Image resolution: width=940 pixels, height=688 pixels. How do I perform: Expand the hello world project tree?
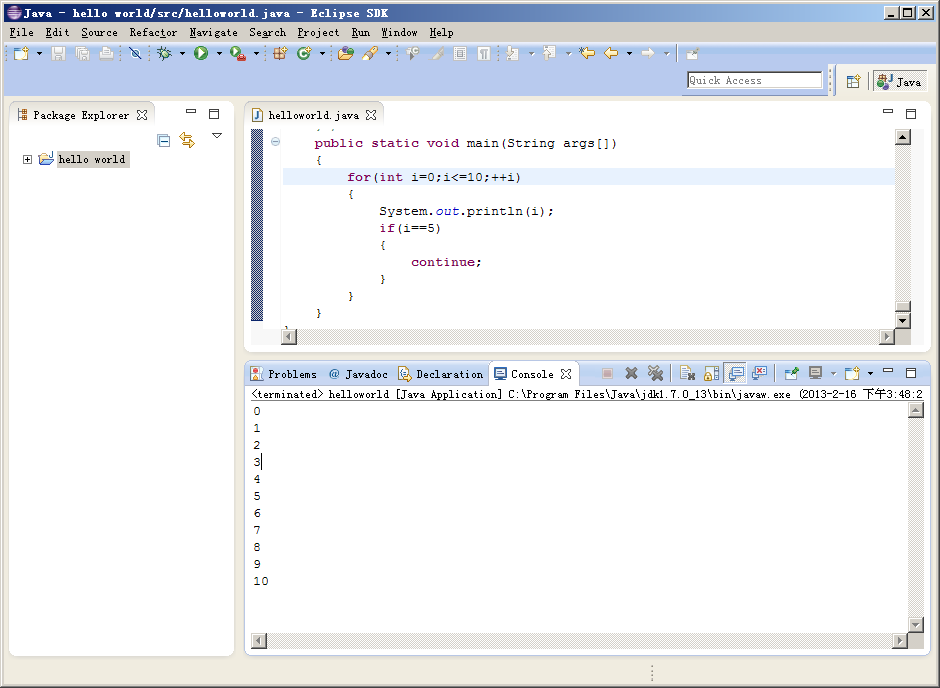(x=28, y=160)
